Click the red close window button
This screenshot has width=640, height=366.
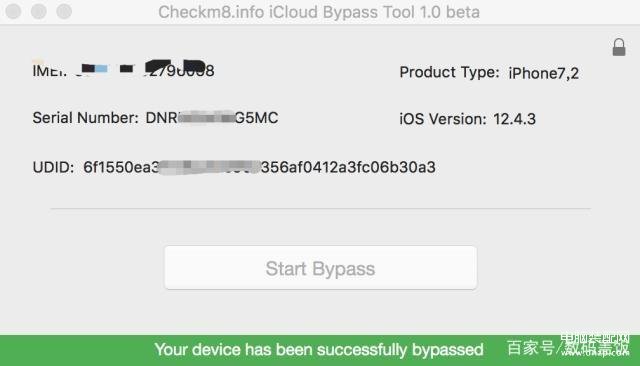(13, 11)
